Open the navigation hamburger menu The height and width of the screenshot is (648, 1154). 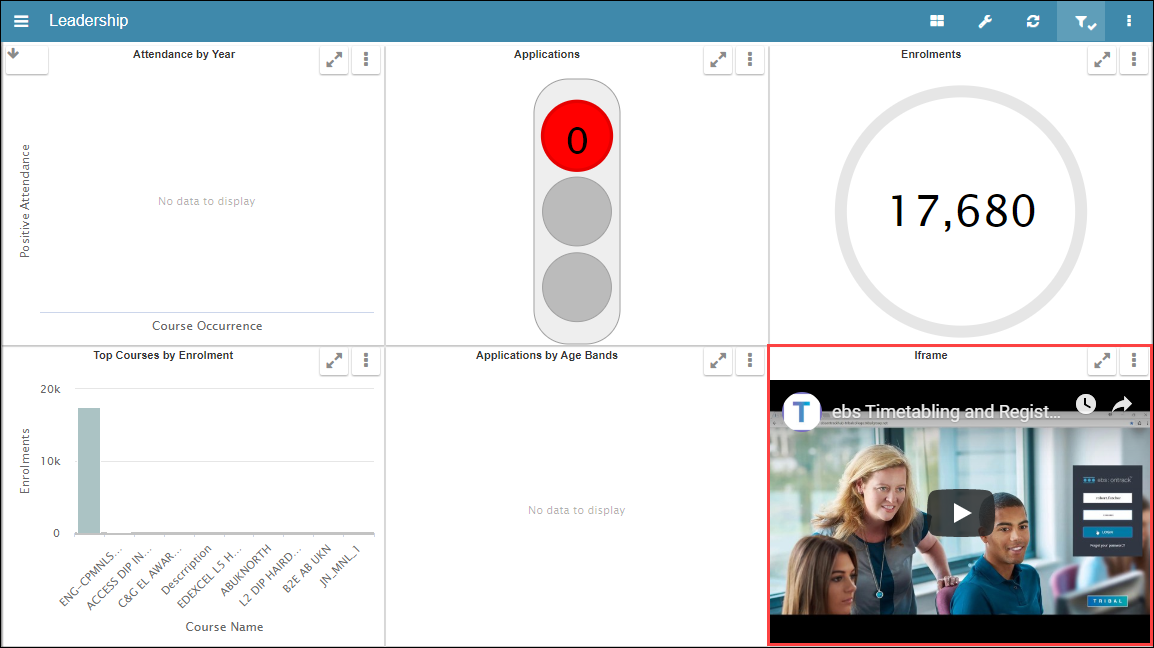[21, 20]
